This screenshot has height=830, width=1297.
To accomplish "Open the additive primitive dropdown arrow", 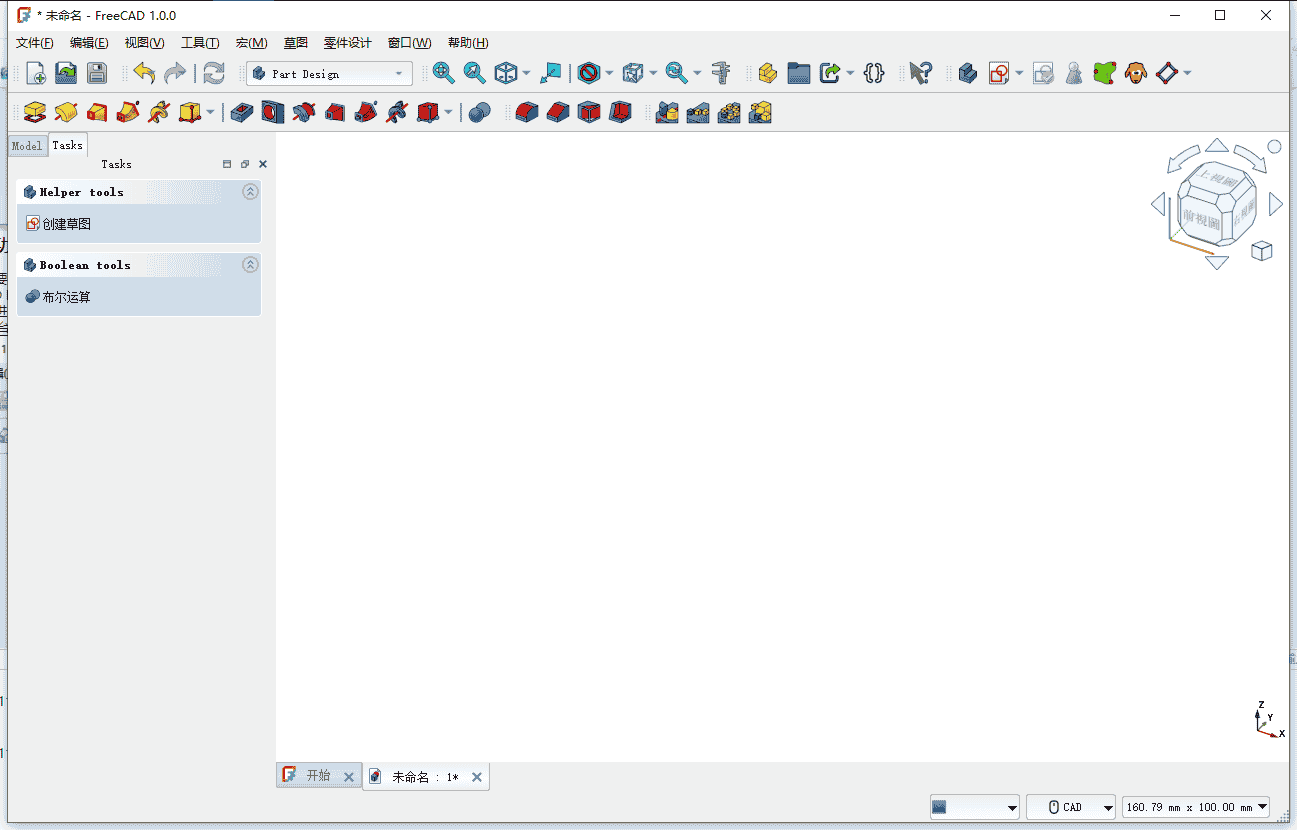I will click(x=211, y=113).
